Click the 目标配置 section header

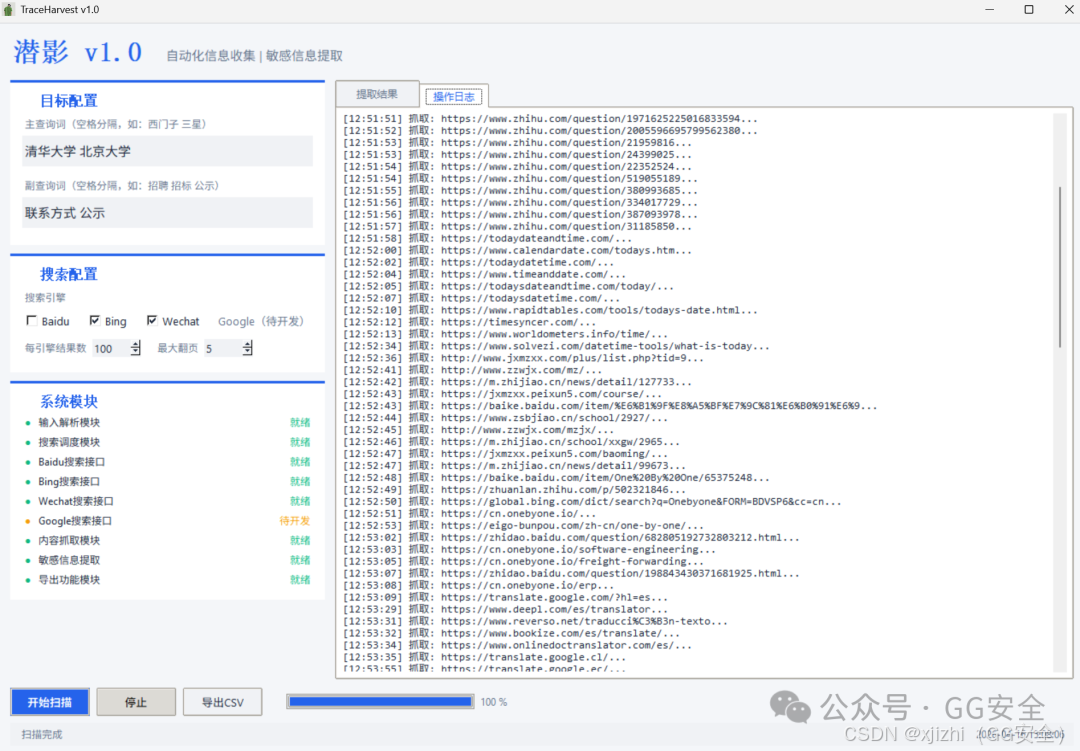click(69, 101)
